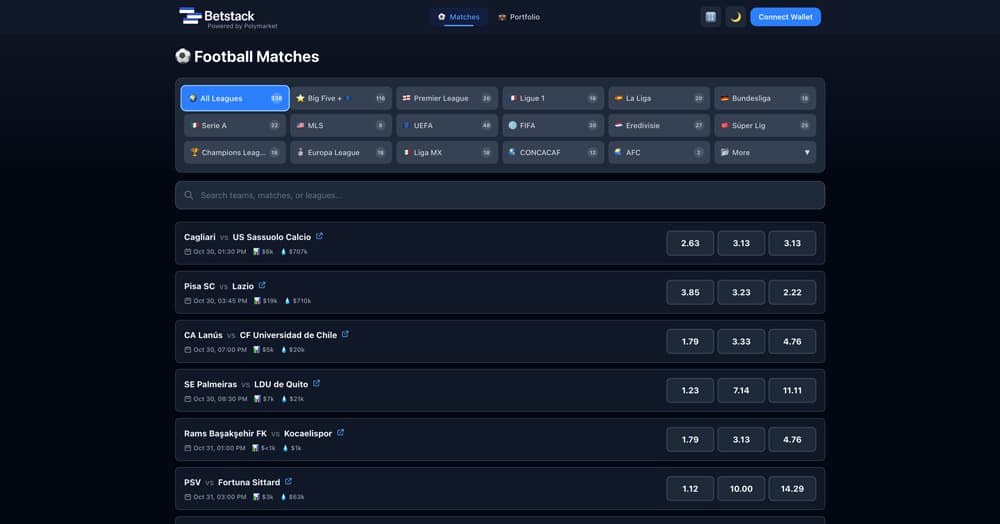Select draw odds 10.00 for PSV match
This screenshot has height=524, width=1000.
(x=741, y=488)
